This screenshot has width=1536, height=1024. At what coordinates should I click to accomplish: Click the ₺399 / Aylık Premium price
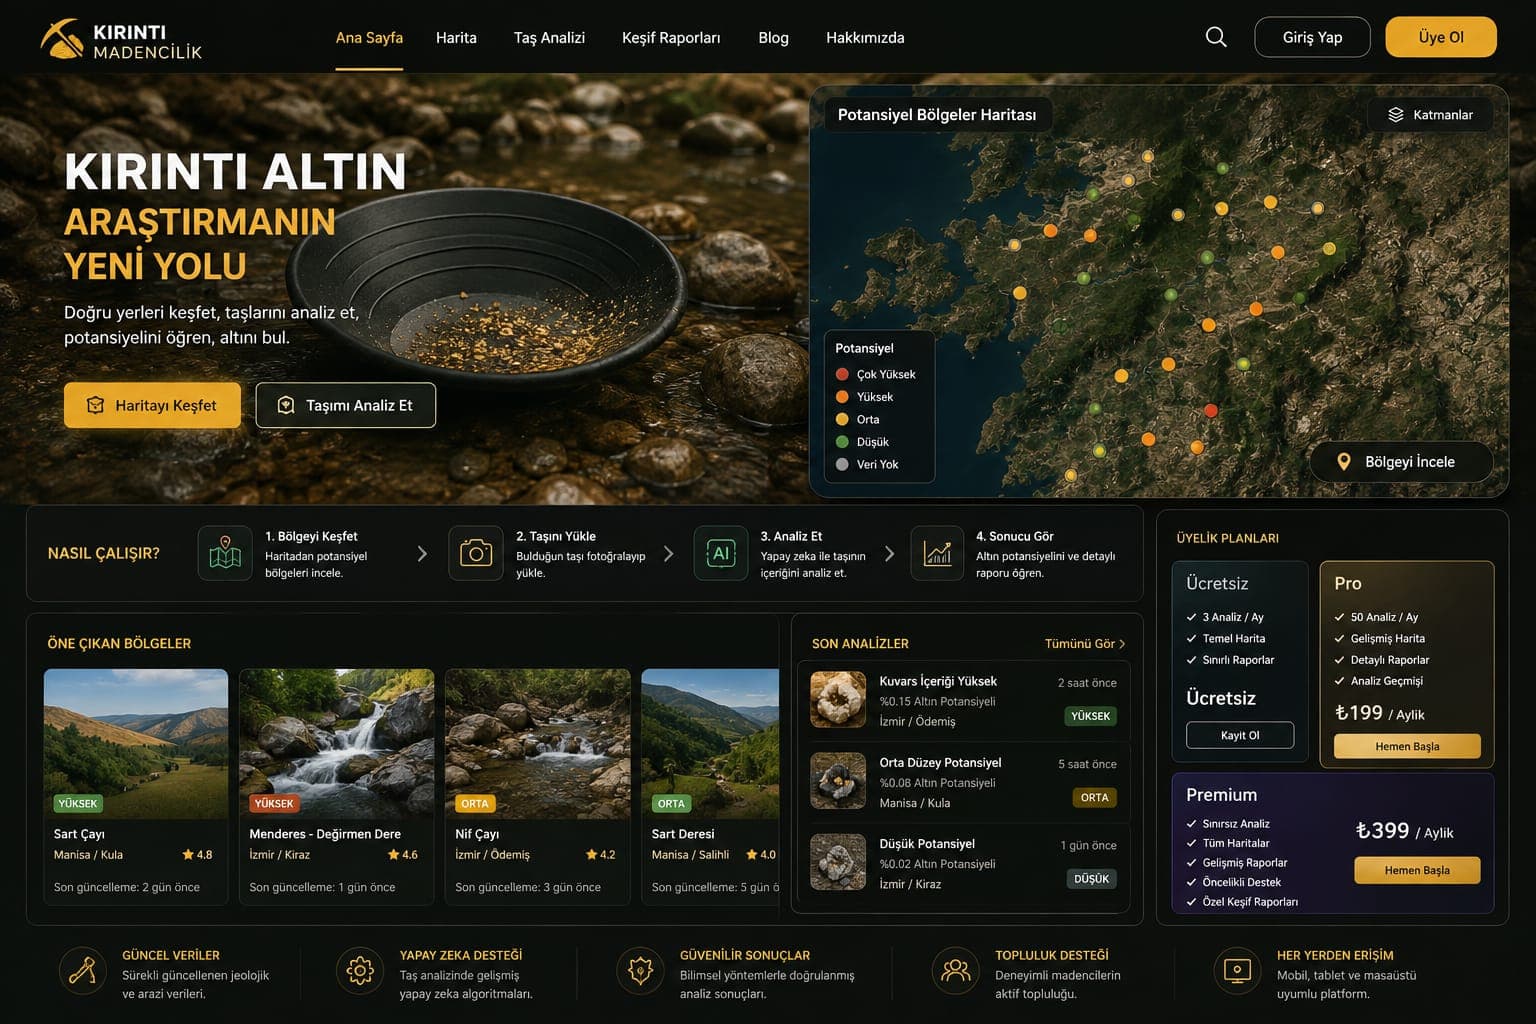pos(1404,831)
